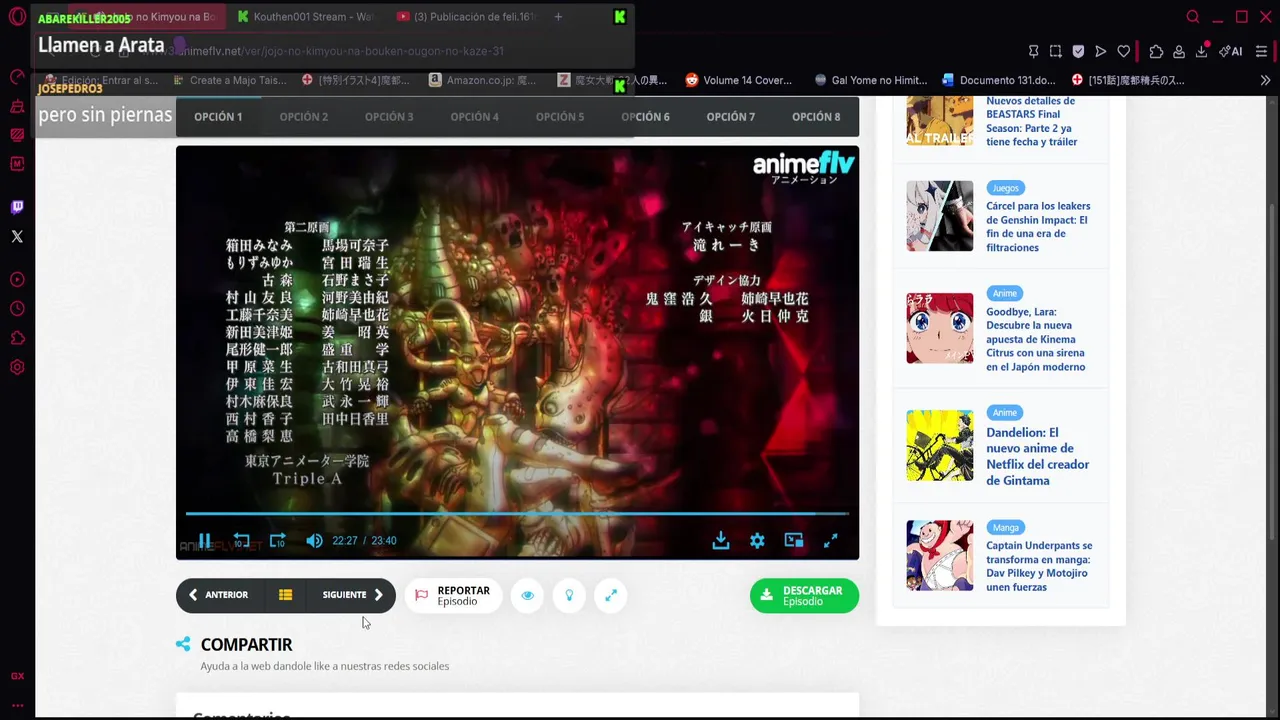Open Extensions cube icon in sidebar
Image resolution: width=1280 pixels, height=720 pixels.
(17, 338)
